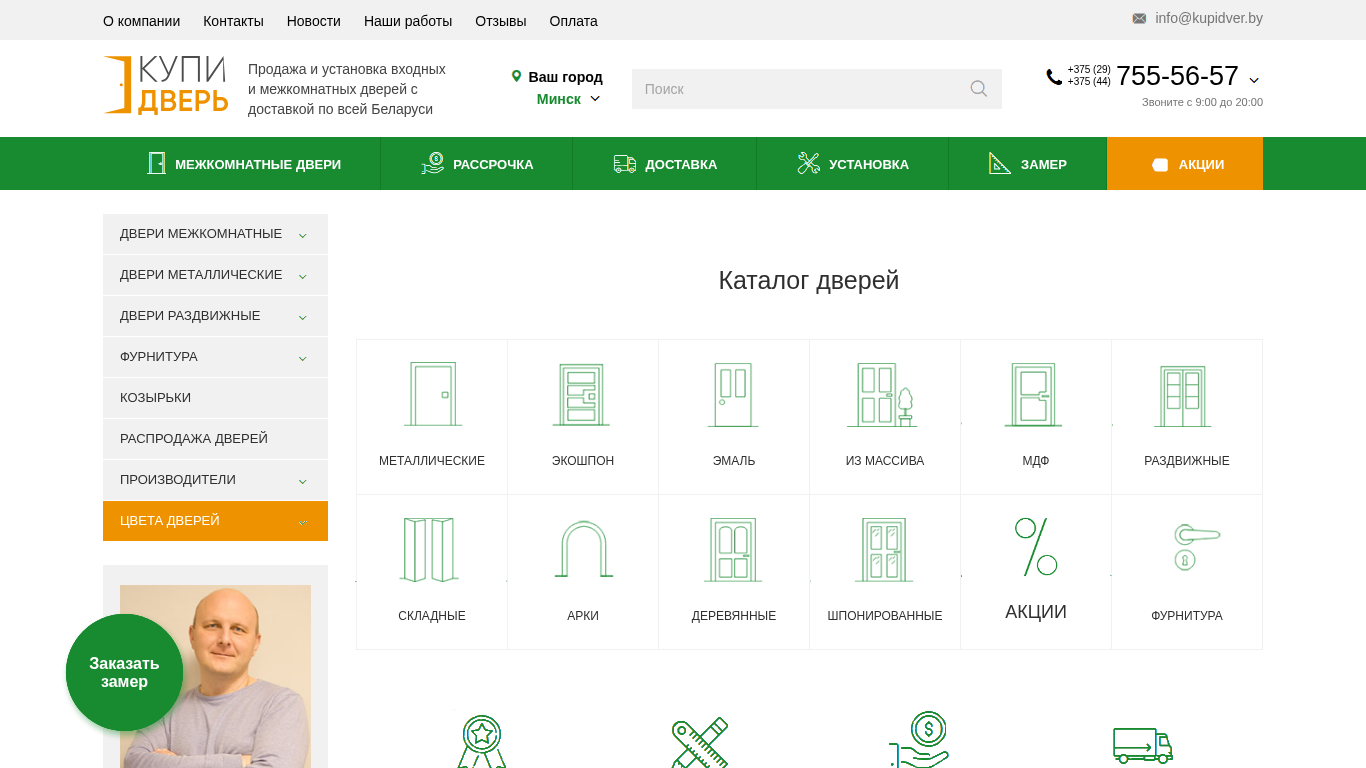The height and width of the screenshot is (768, 1366).
Task: Open the Минск city dropdown
Action: (x=568, y=99)
